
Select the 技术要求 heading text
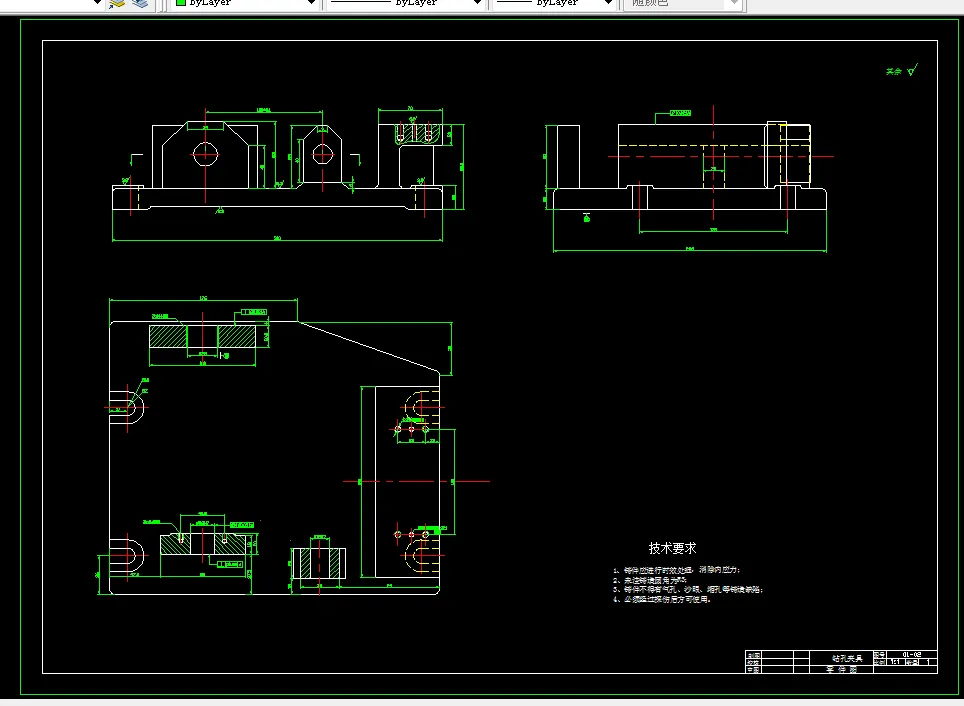coord(673,548)
